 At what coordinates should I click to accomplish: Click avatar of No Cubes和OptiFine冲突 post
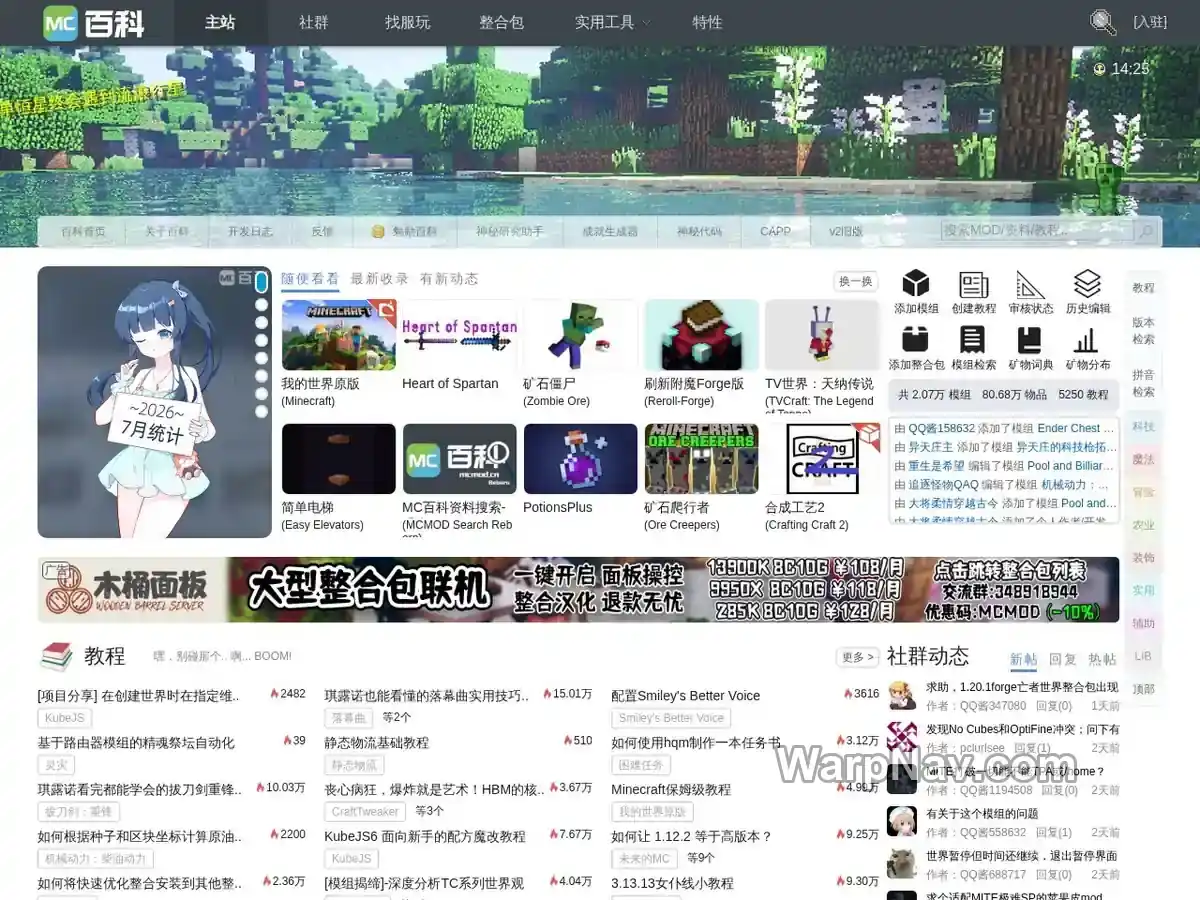902,738
